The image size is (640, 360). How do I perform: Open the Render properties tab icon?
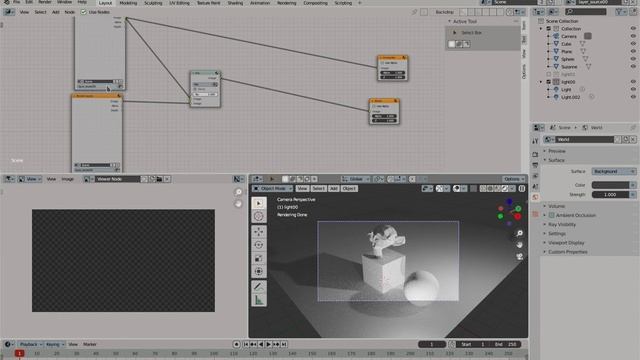[535, 155]
